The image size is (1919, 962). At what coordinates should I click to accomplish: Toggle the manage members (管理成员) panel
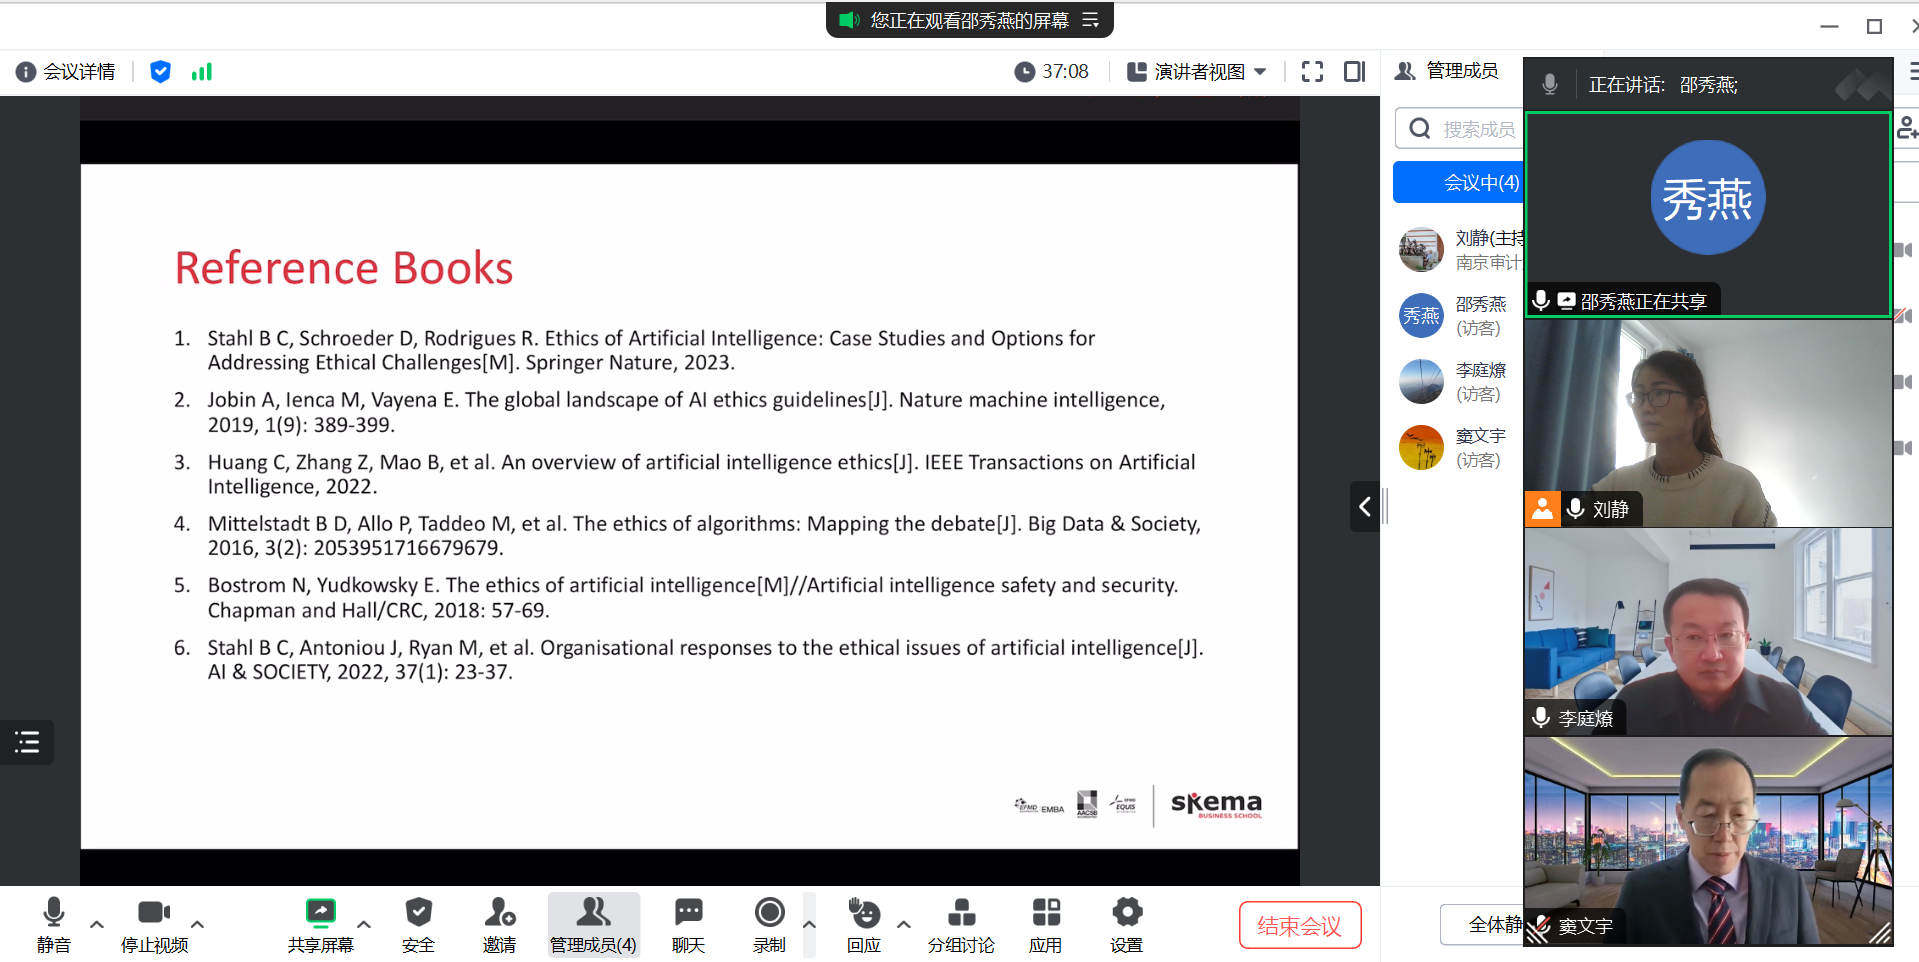593,924
